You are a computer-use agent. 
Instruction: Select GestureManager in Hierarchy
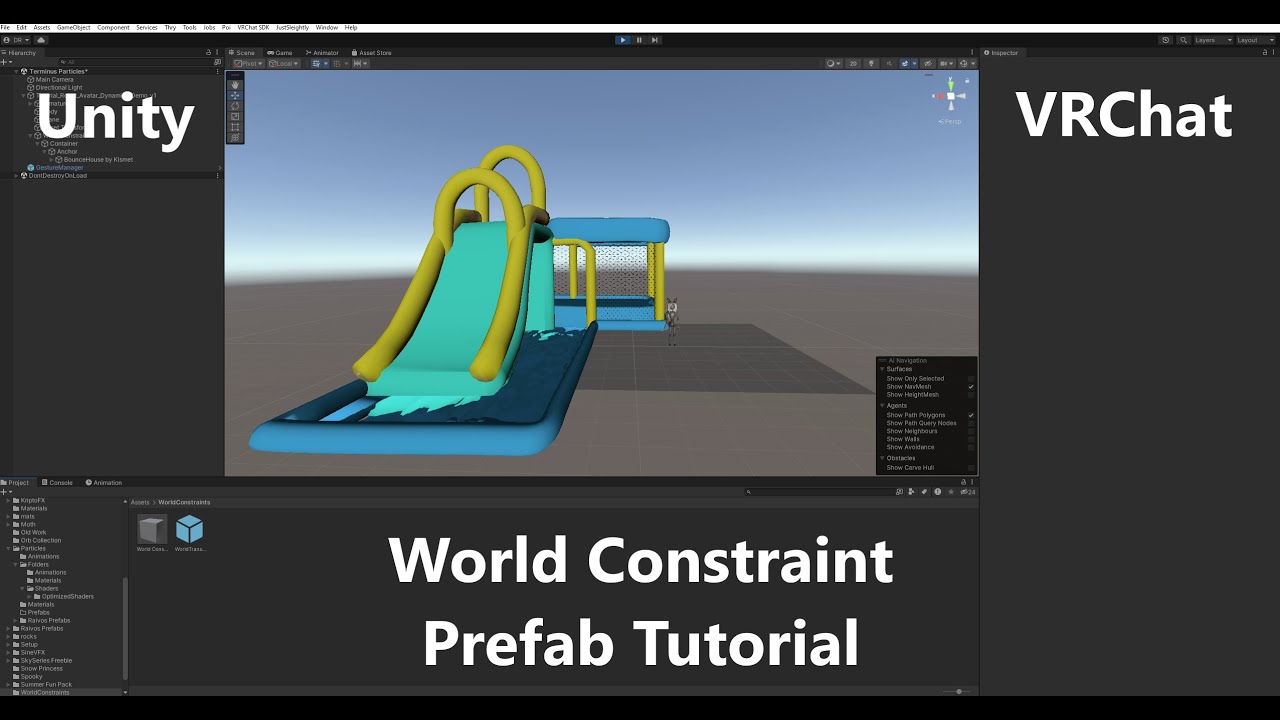[x=59, y=167]
